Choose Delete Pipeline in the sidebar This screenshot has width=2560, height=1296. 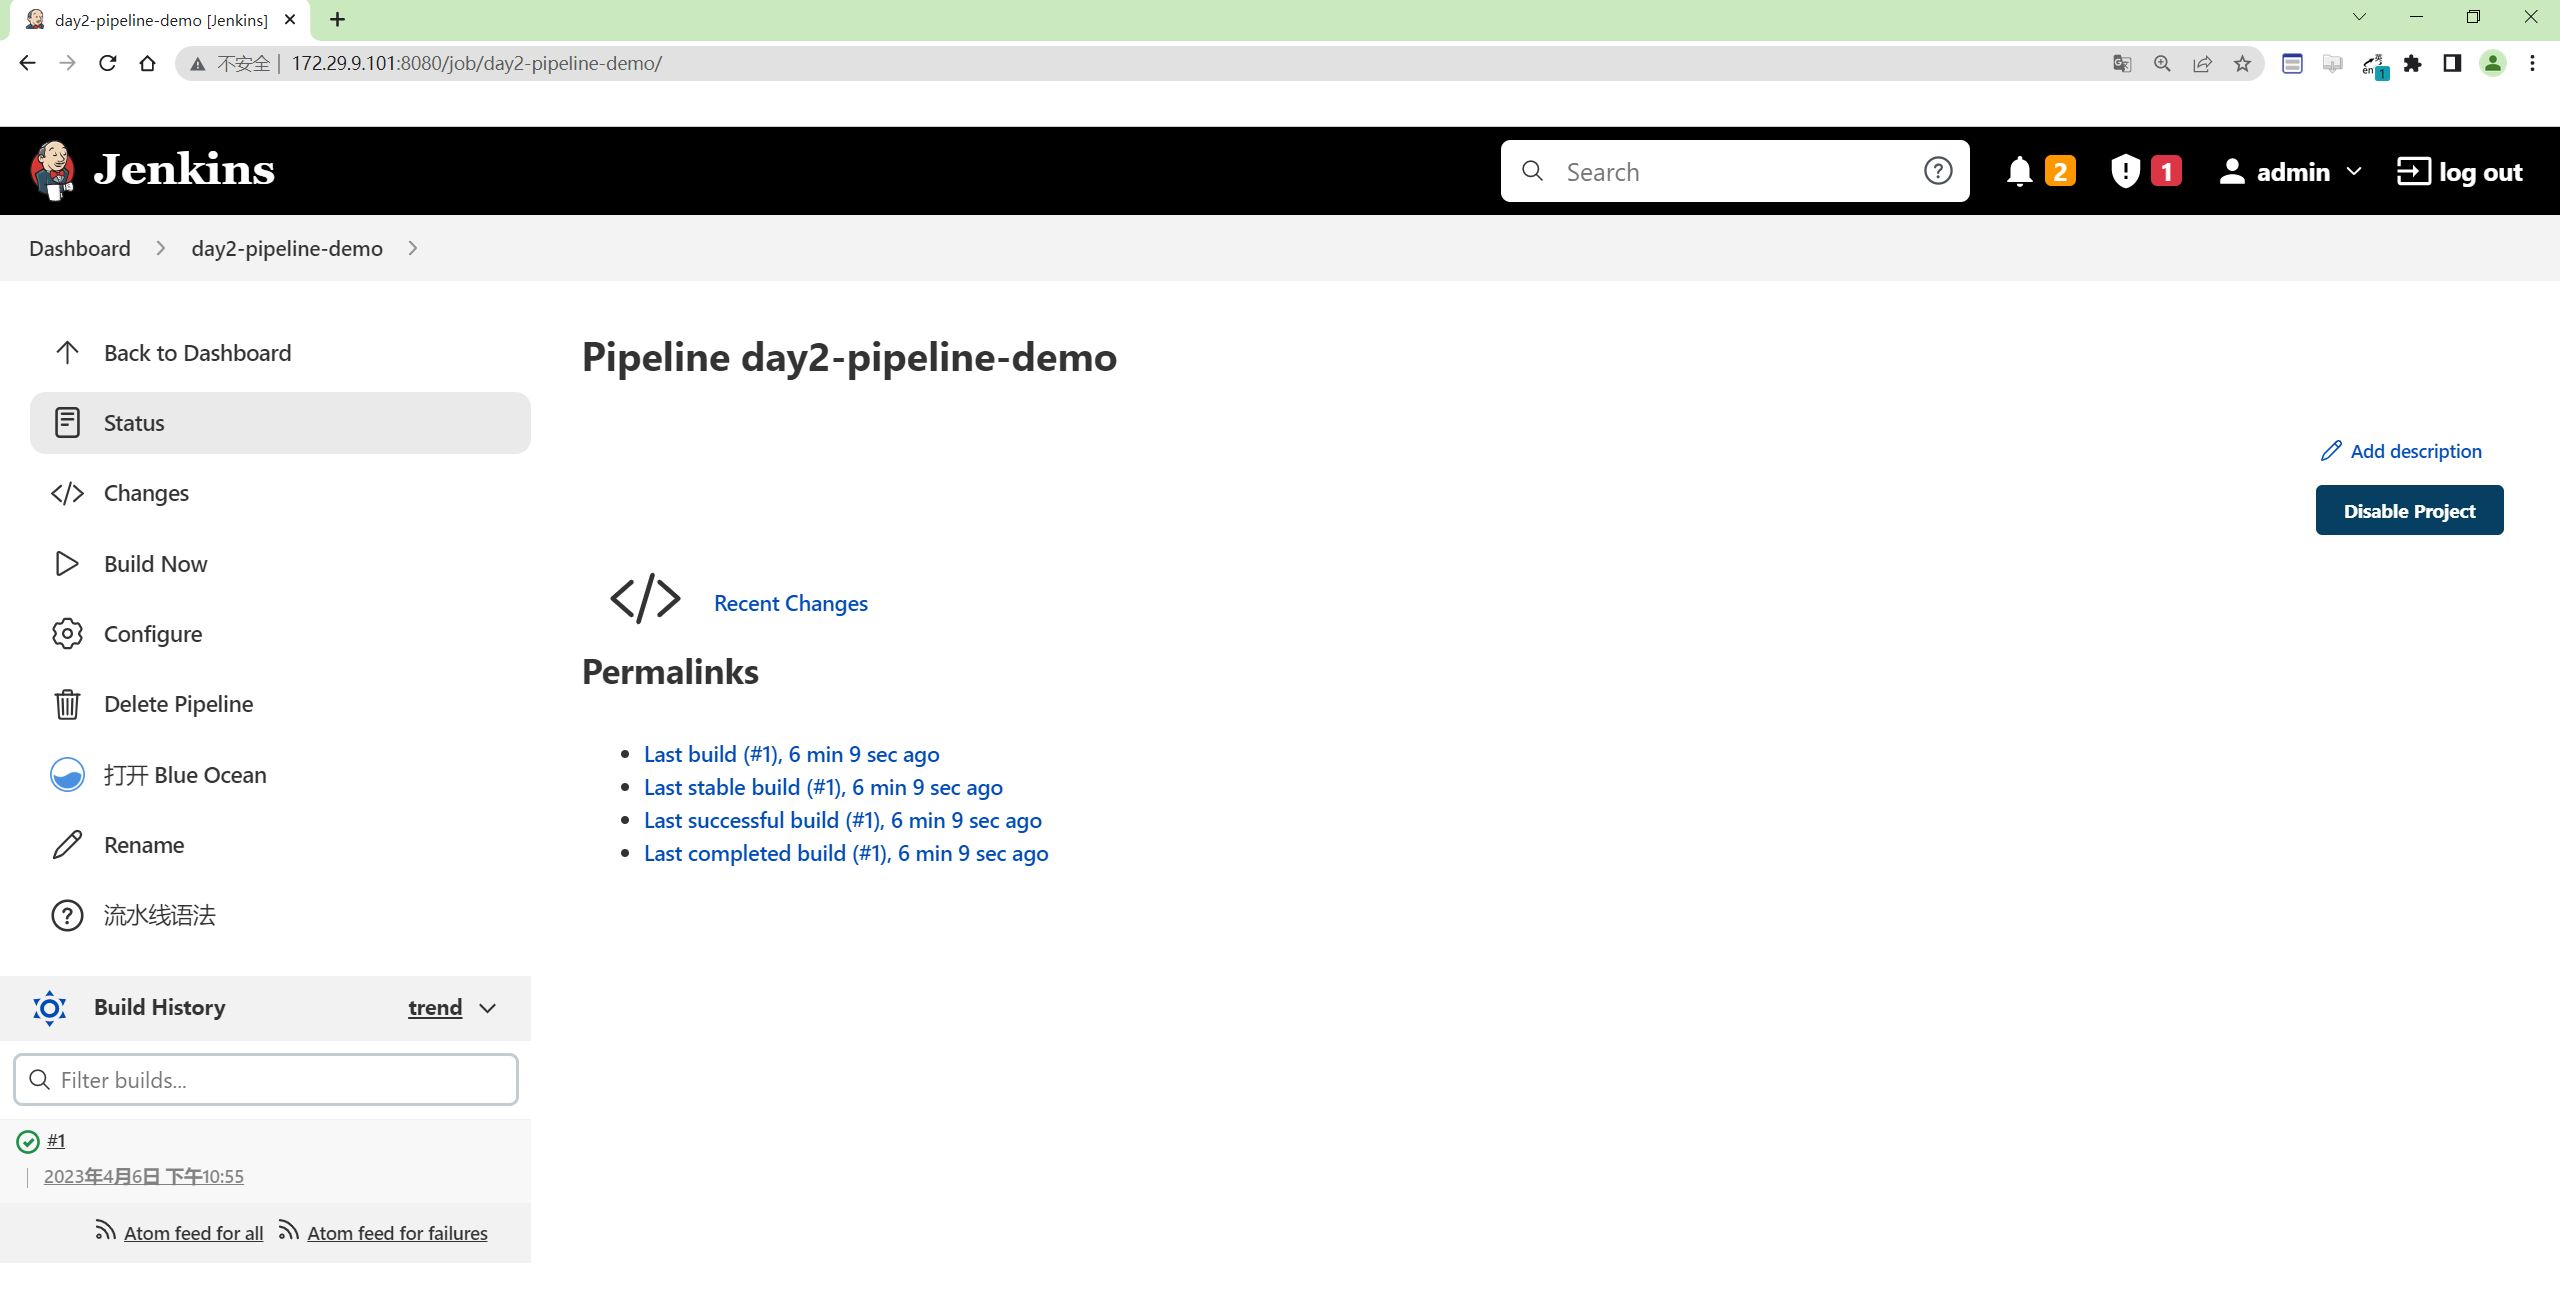point(280,704)
